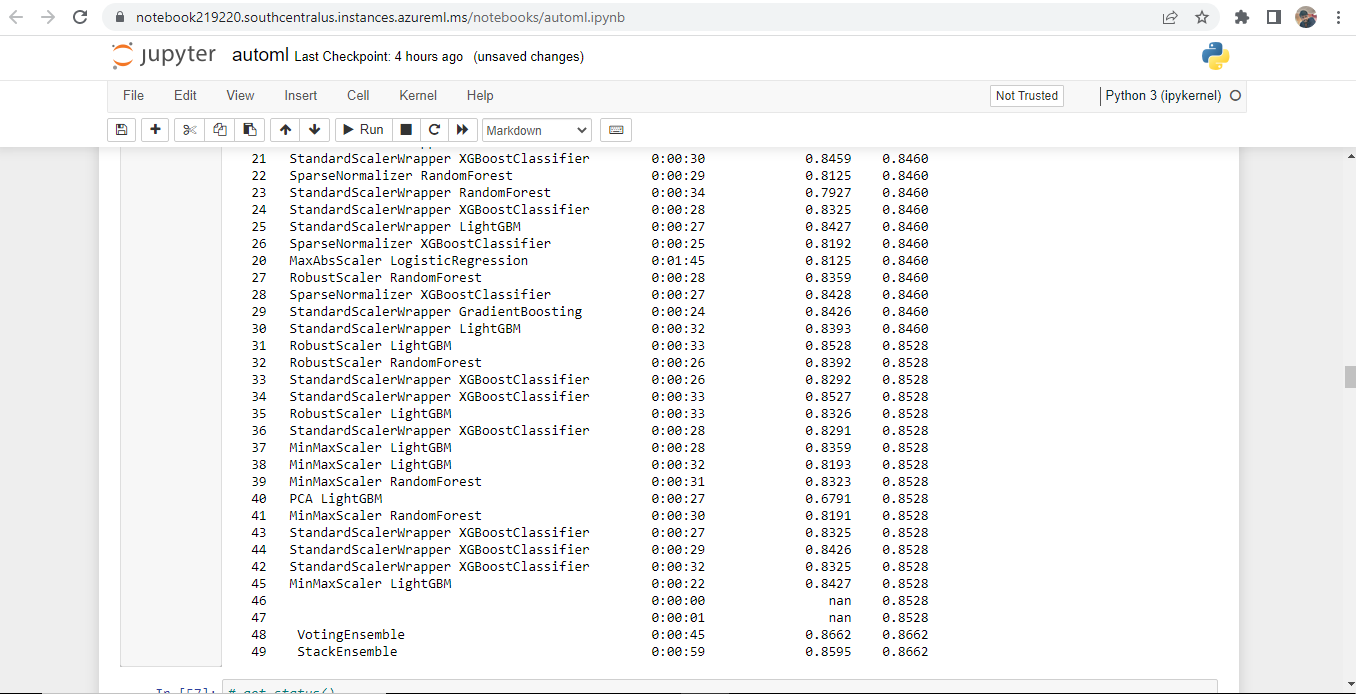Viewport: 1356px width, 694px height.
Task: Select the Python 3 (ipykernel) kernel name
Action: (x=1163, y=95)
